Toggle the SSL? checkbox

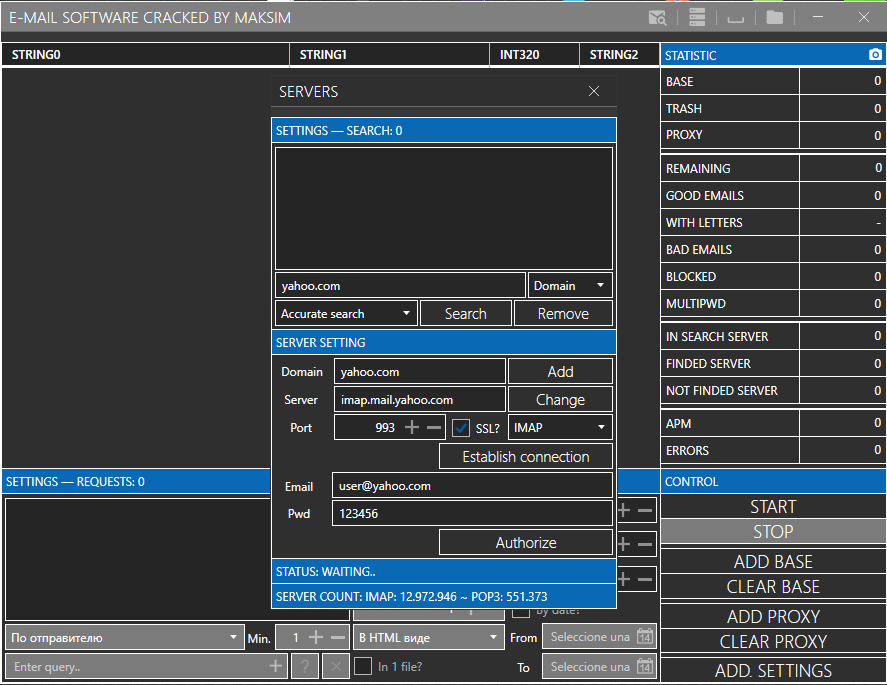coord(460,428)
